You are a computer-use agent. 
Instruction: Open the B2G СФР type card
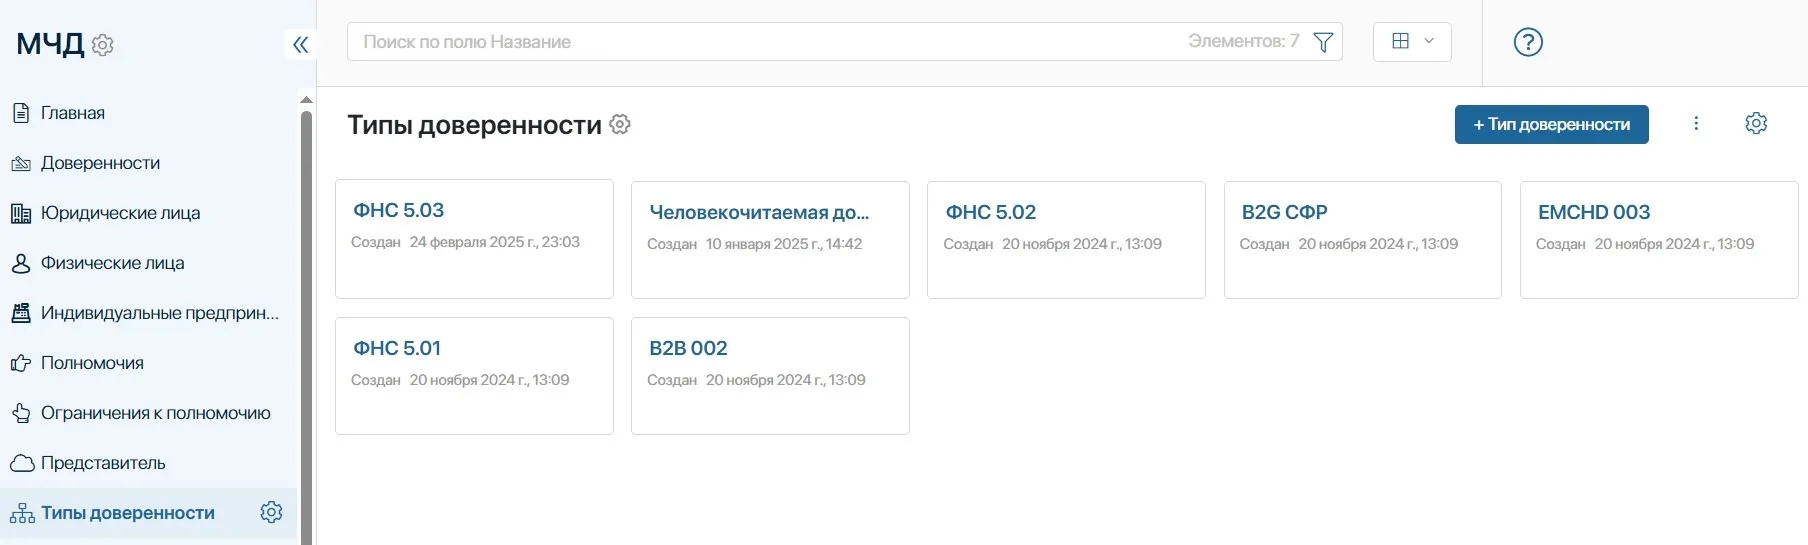(1362, 239)
